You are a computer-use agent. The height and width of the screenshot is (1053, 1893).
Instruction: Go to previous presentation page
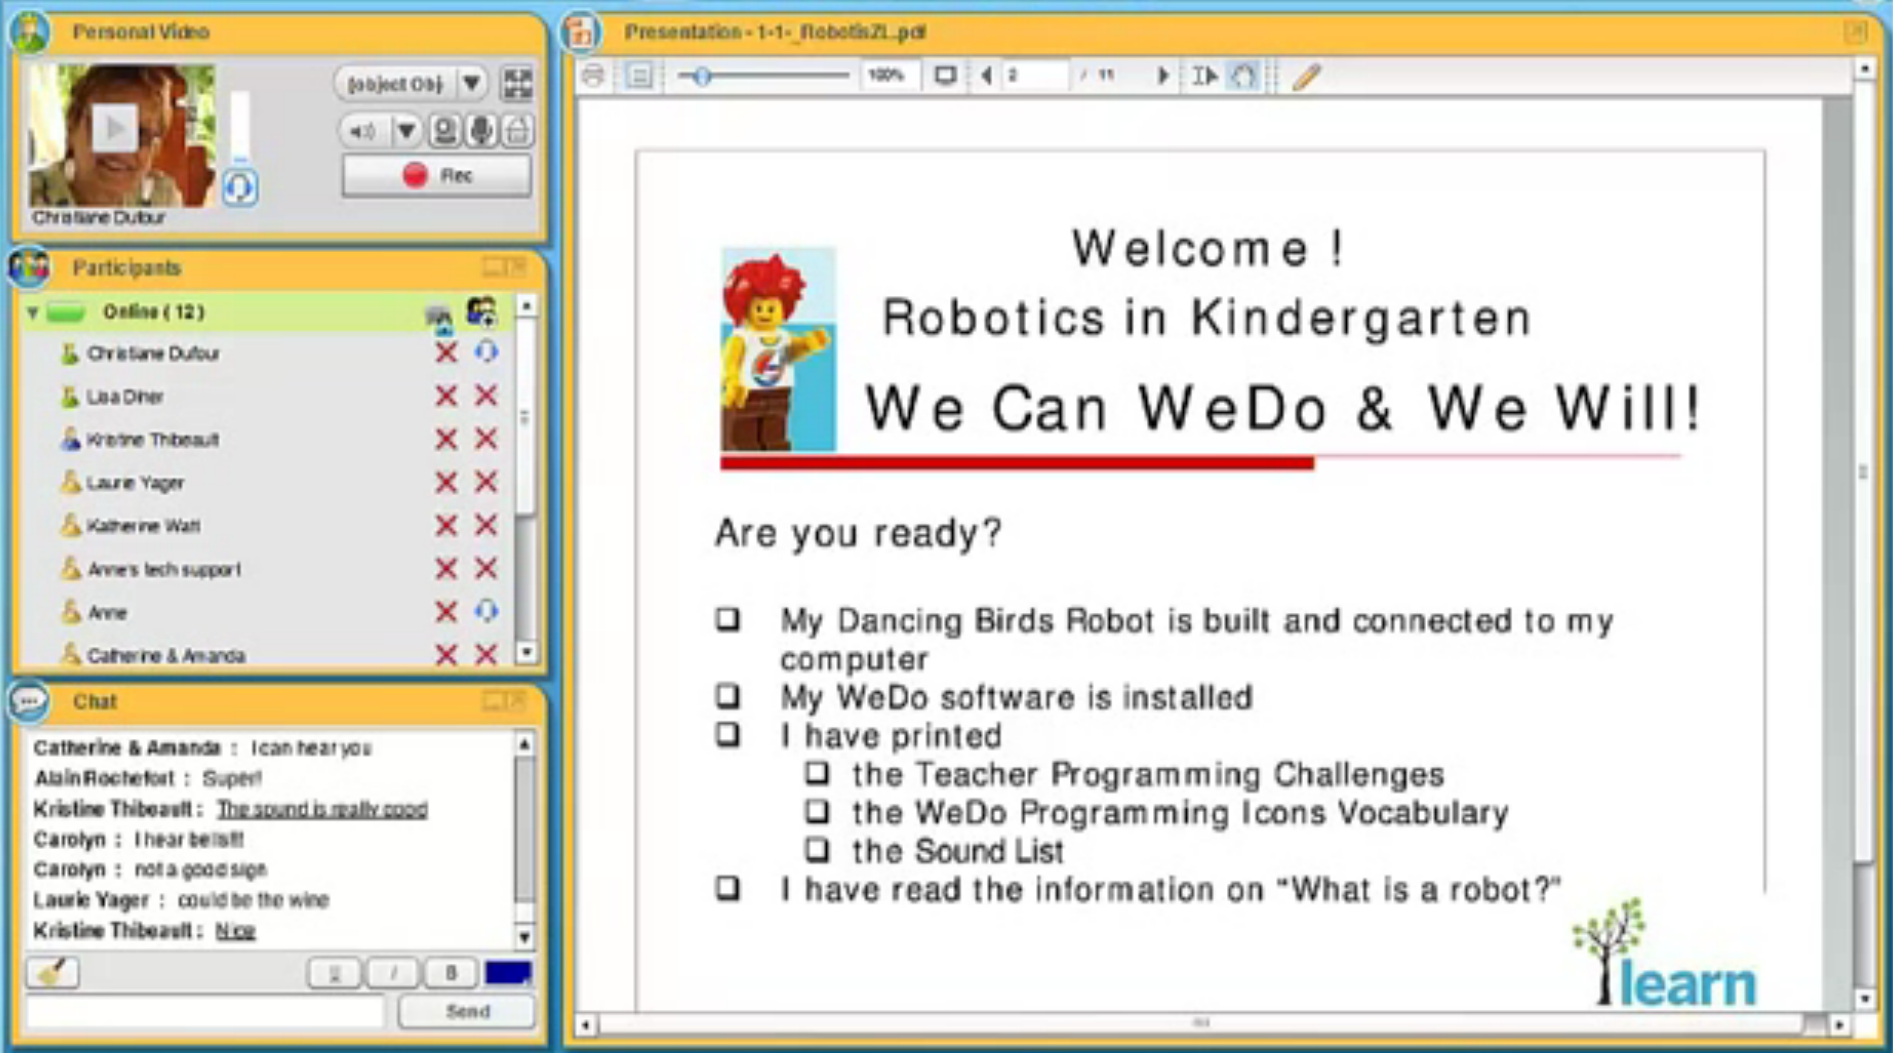click(x=986, y=76)
